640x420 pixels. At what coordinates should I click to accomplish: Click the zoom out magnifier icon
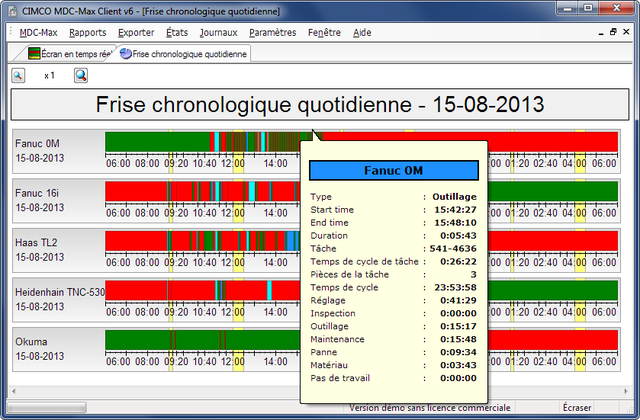[18, 76]
